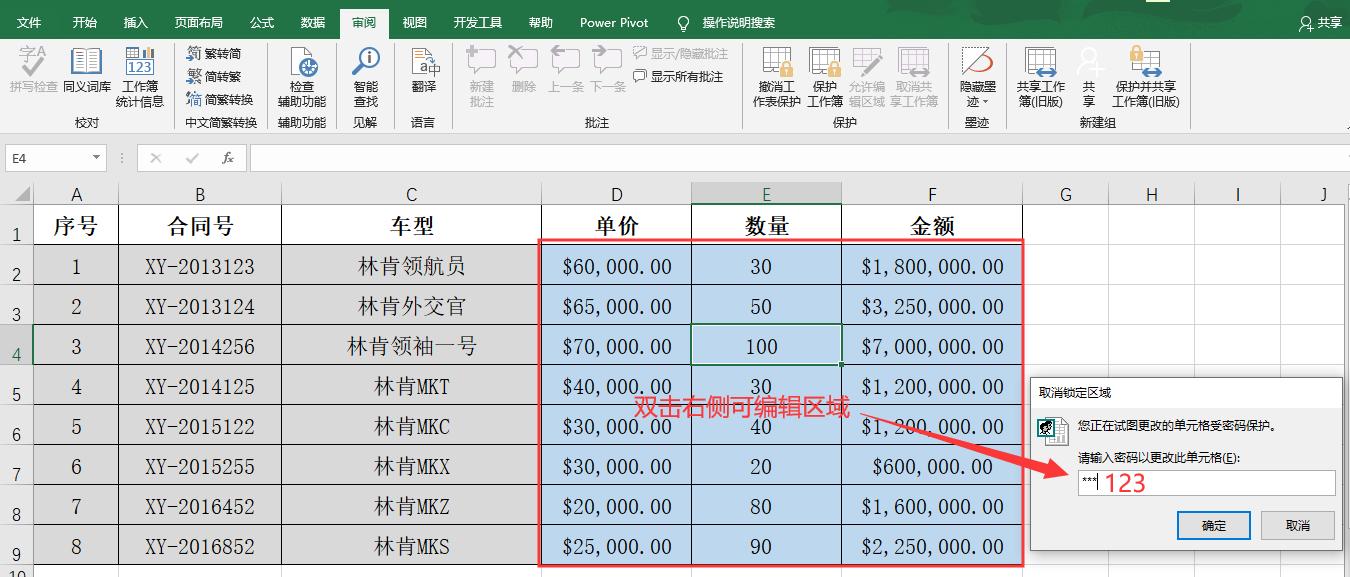Image resolution: width=1350 pixels, height=577 pixels.
Task: Switch to the 开发工具 ribbon tab
Action: click(478, 22)
